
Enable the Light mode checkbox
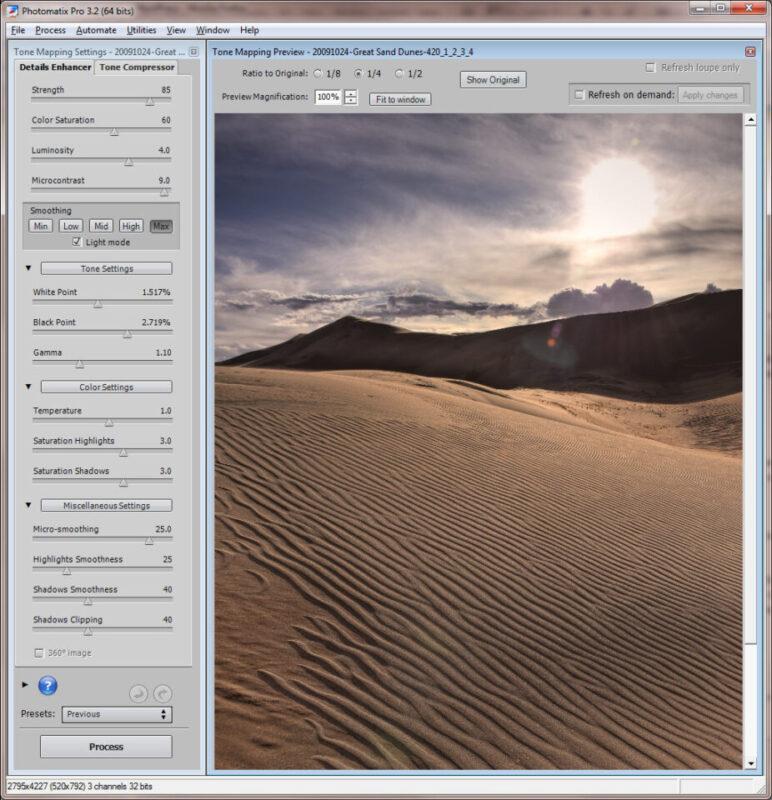[77, 242]
